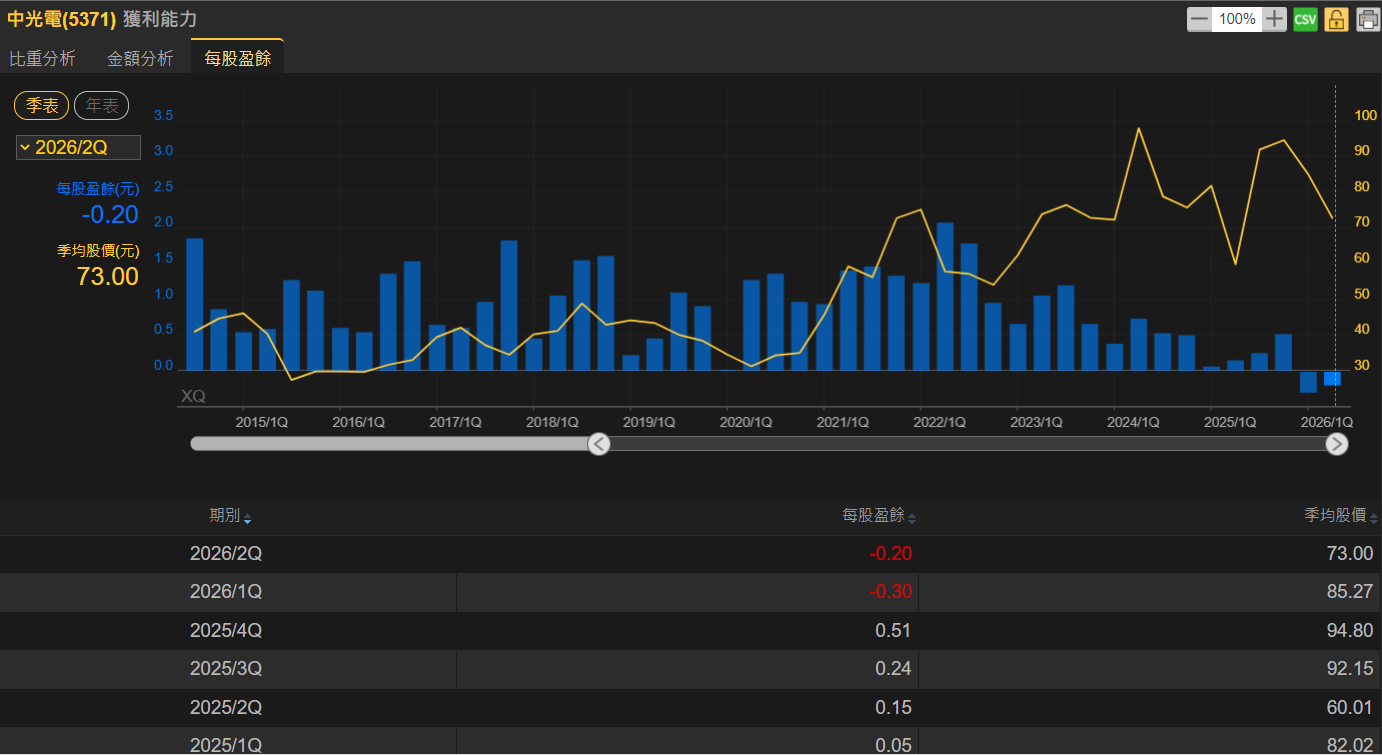1382x755 pixels.
Task: Sort by 期別 column sort icon
Action: (x=248, y=518)
